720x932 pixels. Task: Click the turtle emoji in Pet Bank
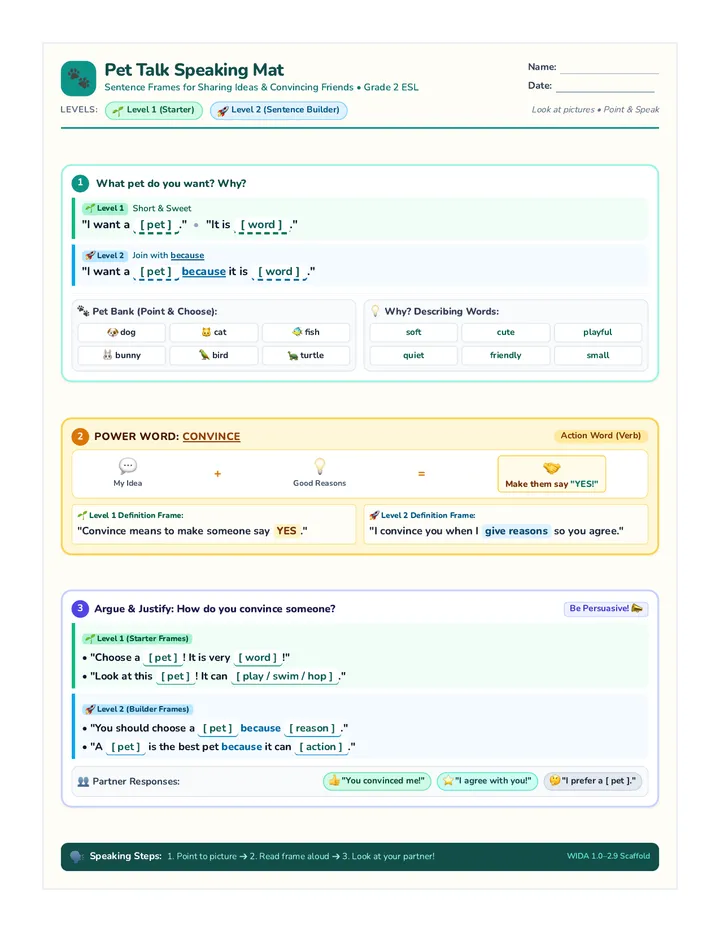(x=293, y=355)
